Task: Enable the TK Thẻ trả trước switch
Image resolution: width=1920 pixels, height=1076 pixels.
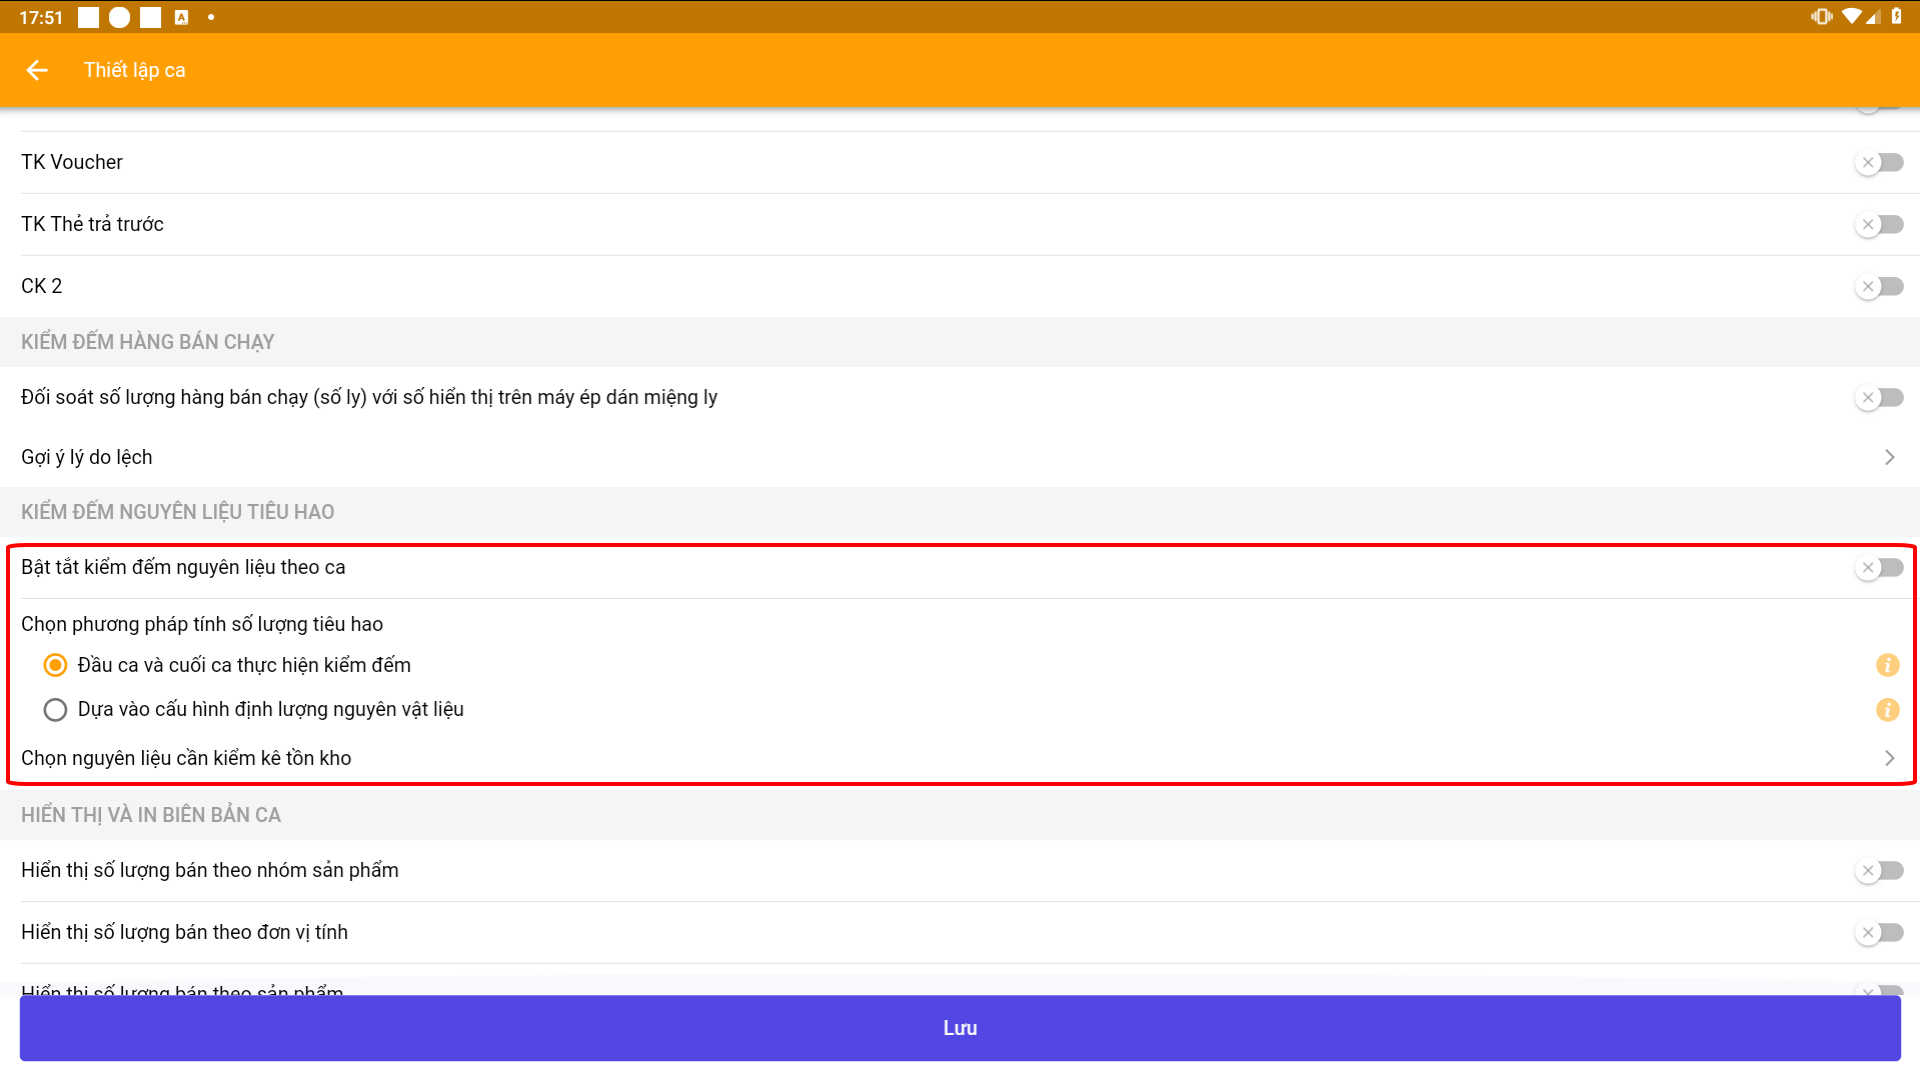Action: point(1879,224)
